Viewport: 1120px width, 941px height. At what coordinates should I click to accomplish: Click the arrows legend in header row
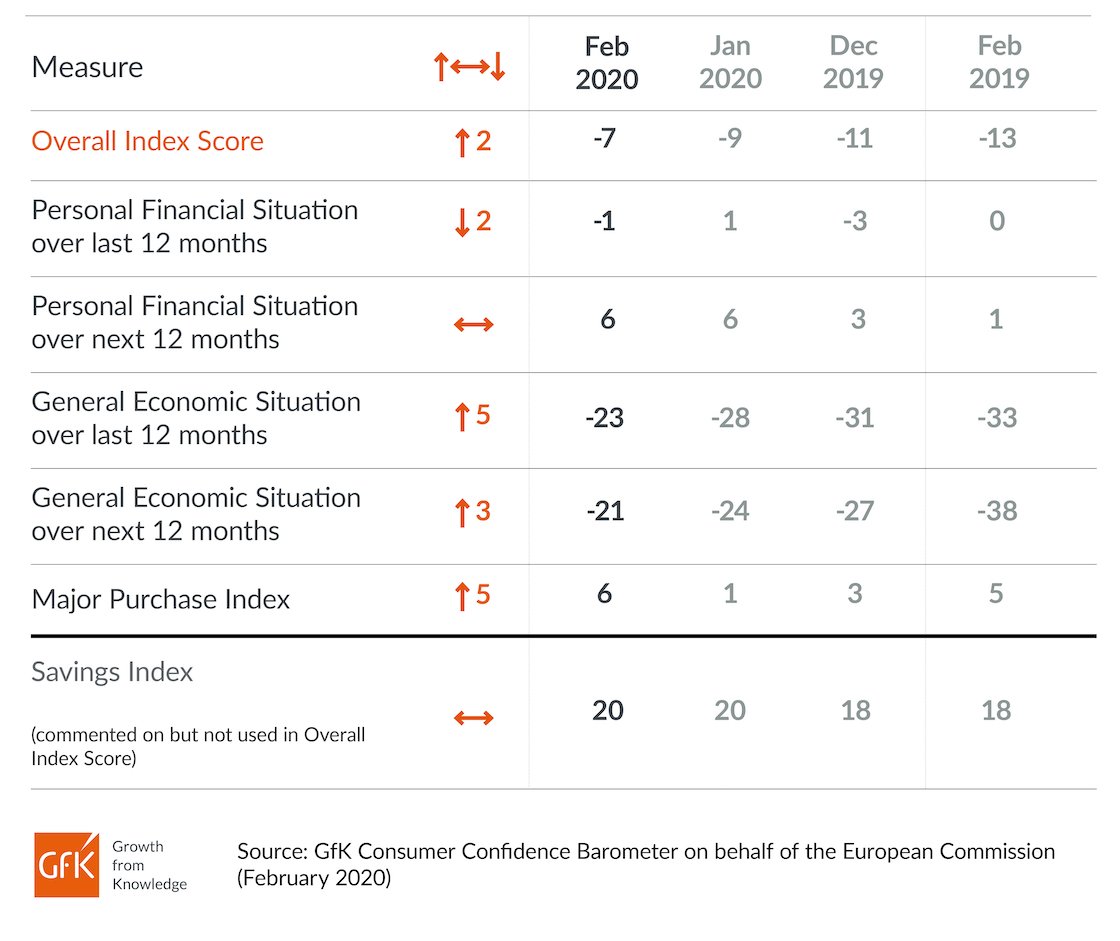[469, 66]
